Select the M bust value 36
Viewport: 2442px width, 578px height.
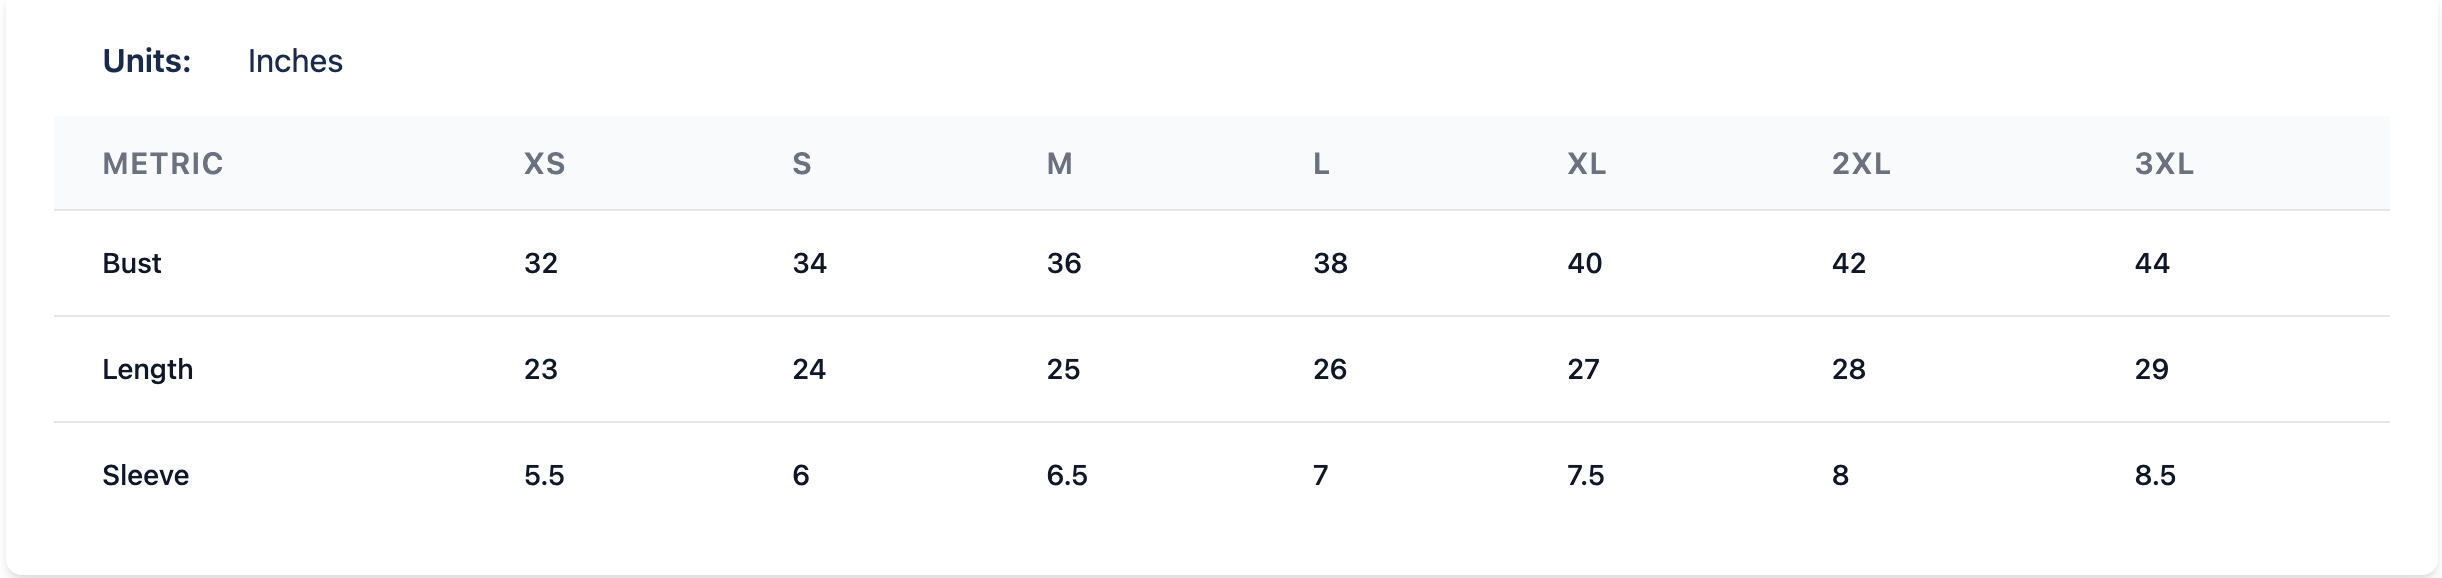[1063, 263]
